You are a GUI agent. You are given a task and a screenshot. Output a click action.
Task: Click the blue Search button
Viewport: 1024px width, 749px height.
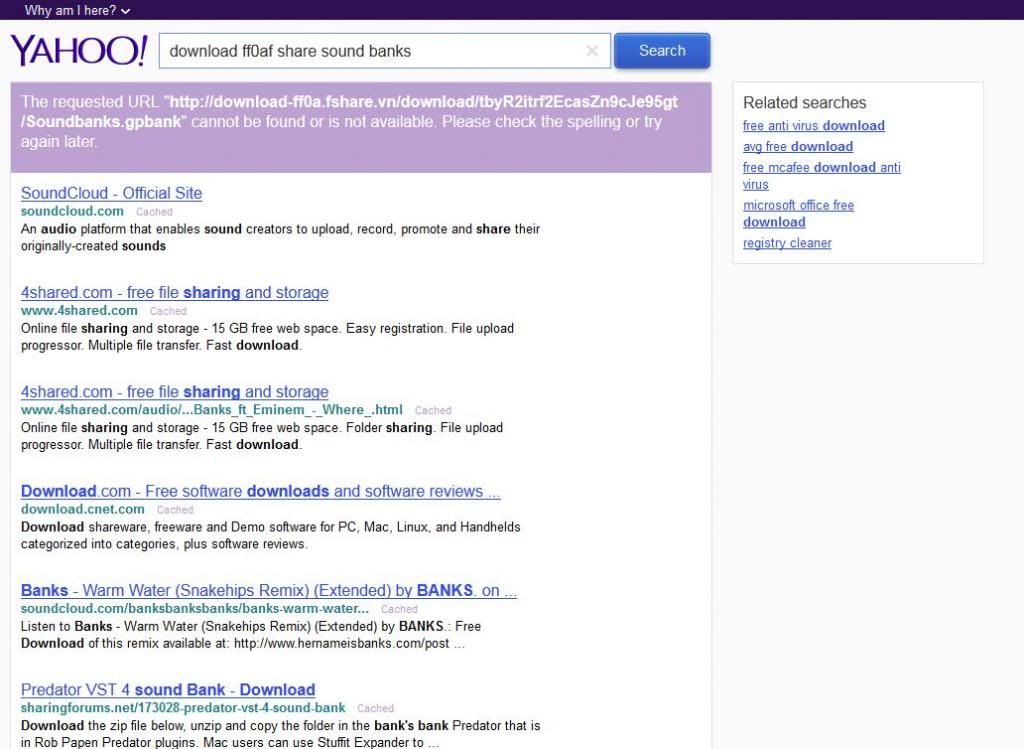point(662,51)
